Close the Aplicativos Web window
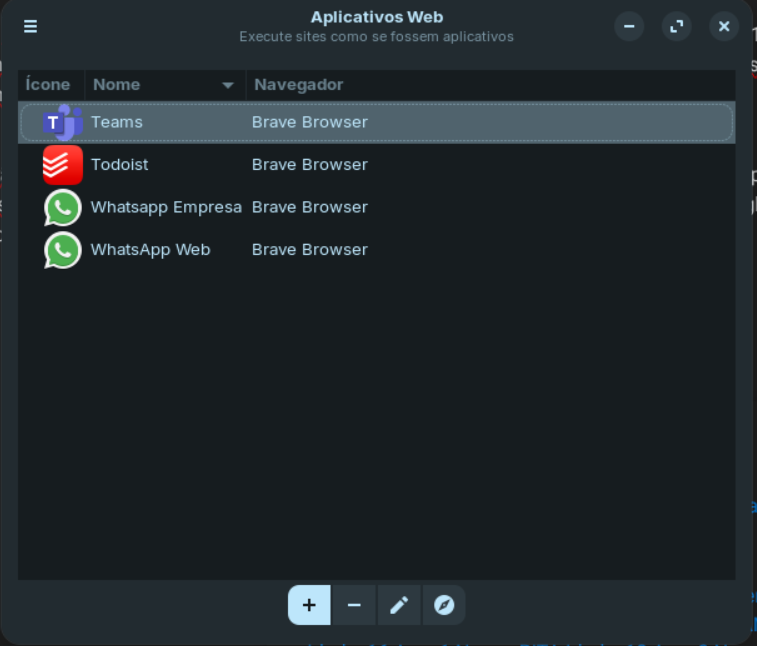The image size is (757, 646). coord(724,26)
